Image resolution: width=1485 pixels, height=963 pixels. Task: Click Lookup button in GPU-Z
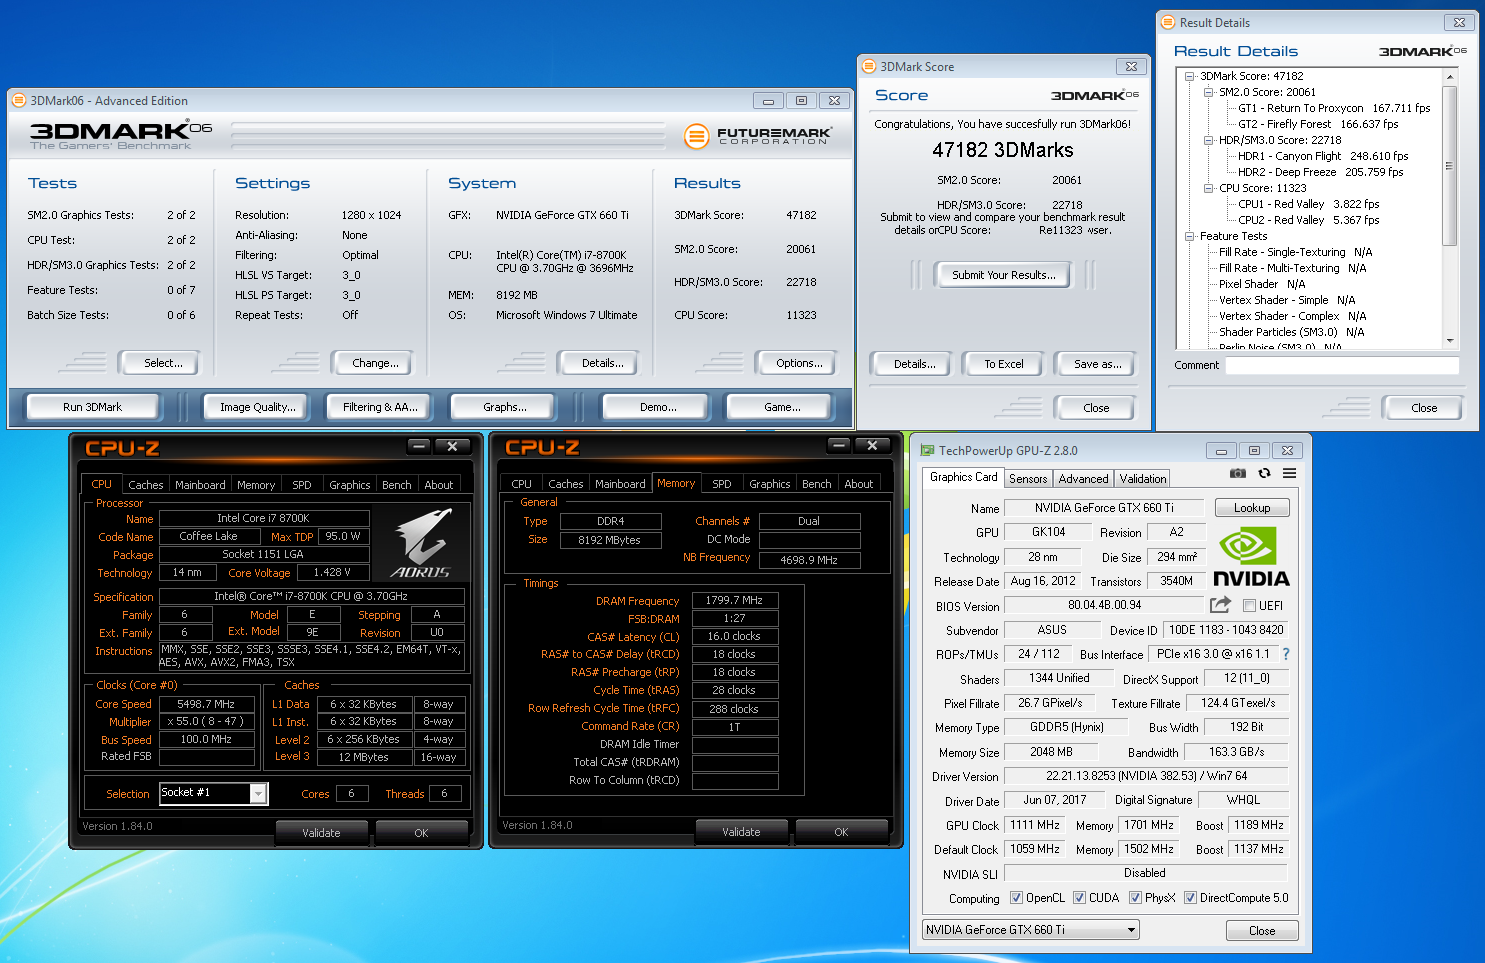(x=1252, y=508)
